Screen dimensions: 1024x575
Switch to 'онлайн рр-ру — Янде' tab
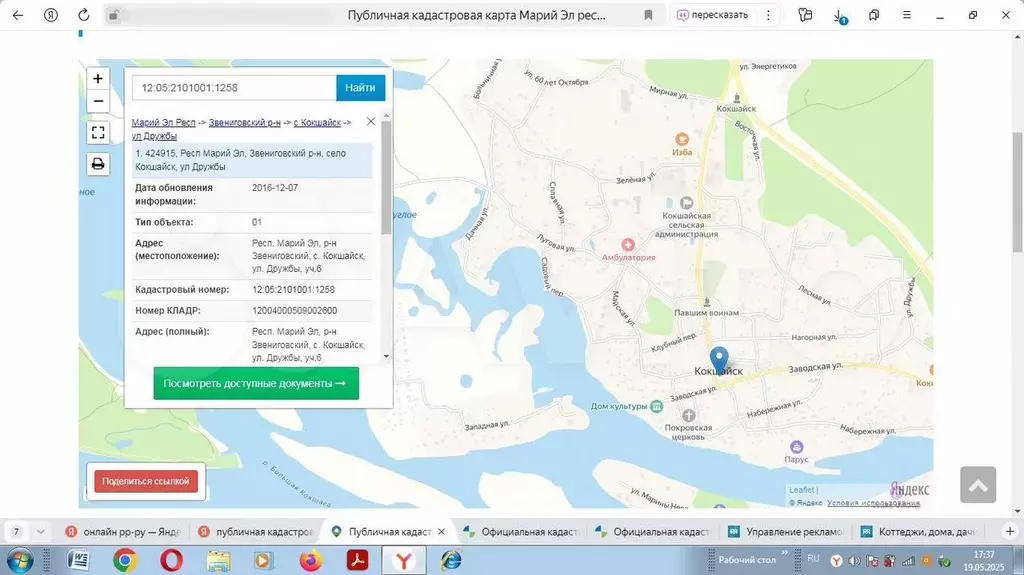tap(124, 532)
